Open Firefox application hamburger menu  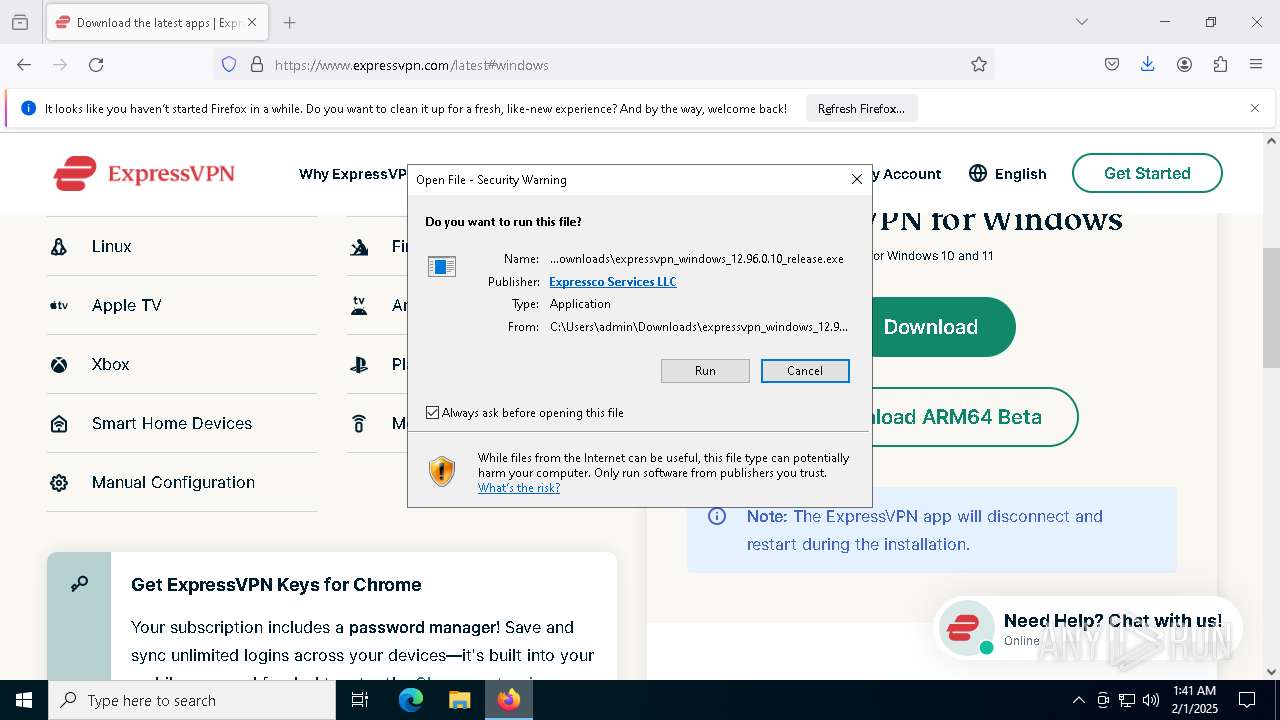point(1256,65)
